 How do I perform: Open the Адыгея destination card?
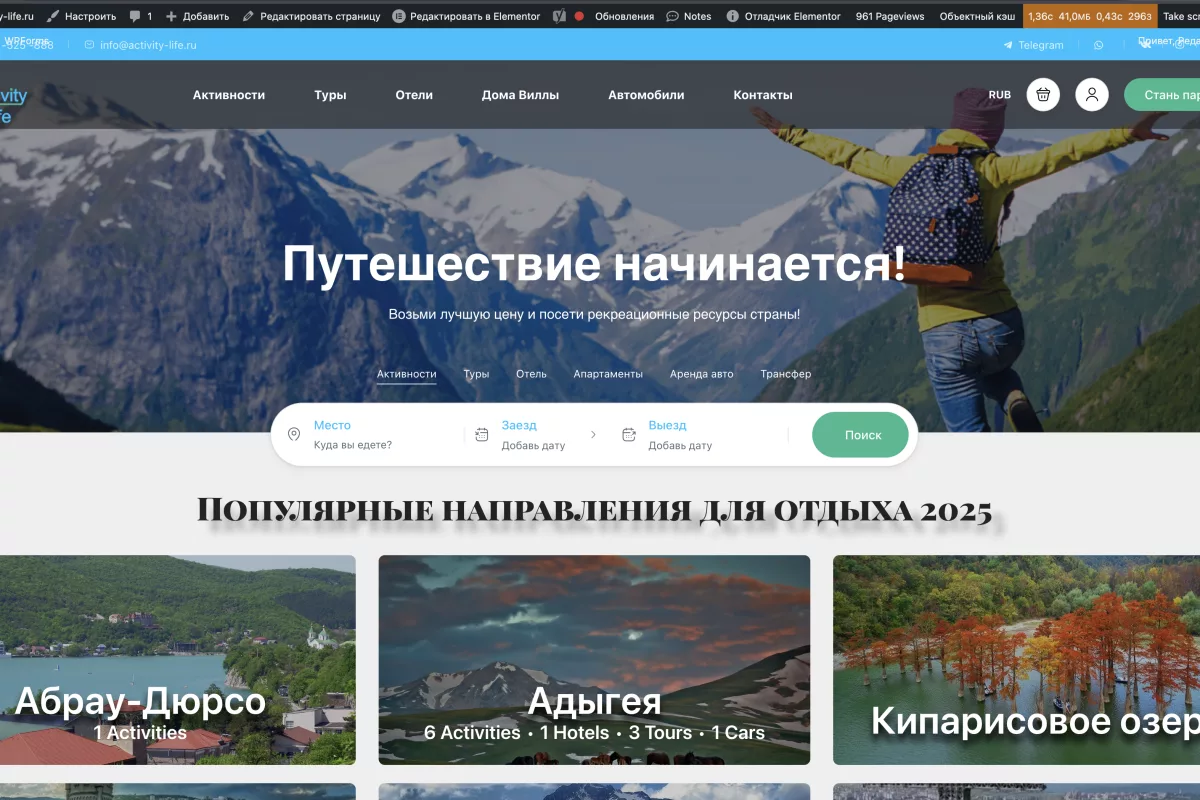(x=594, y=660)
